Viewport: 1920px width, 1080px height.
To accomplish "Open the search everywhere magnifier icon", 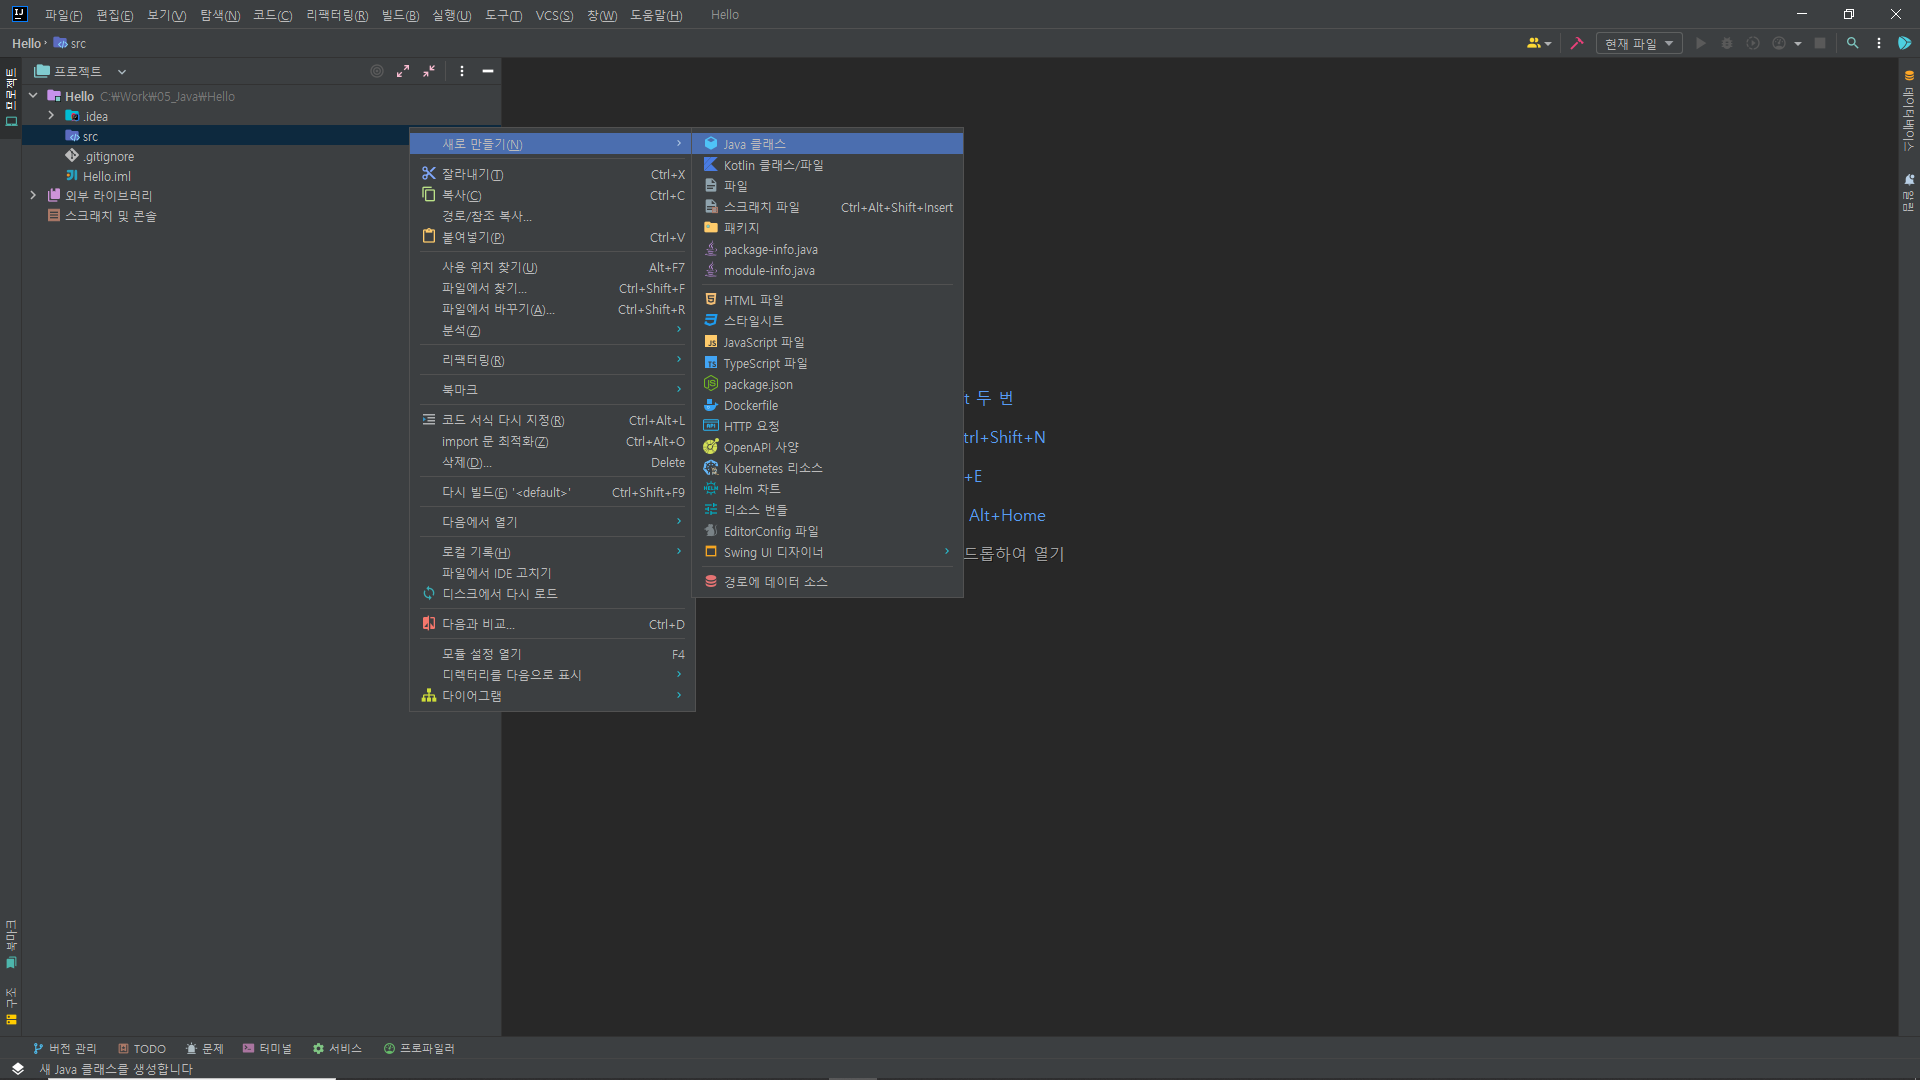I will pos(1852,43).
